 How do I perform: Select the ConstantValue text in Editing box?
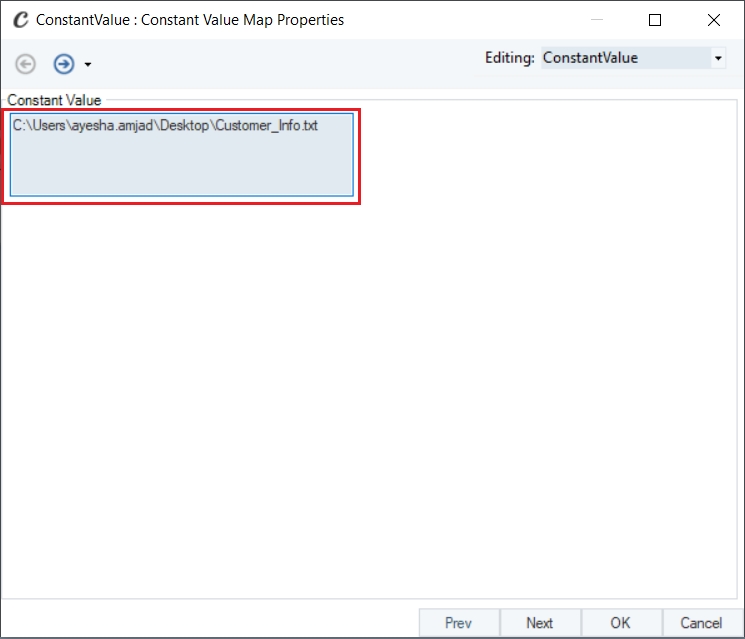pyautogui.click(x=590, y=58)
